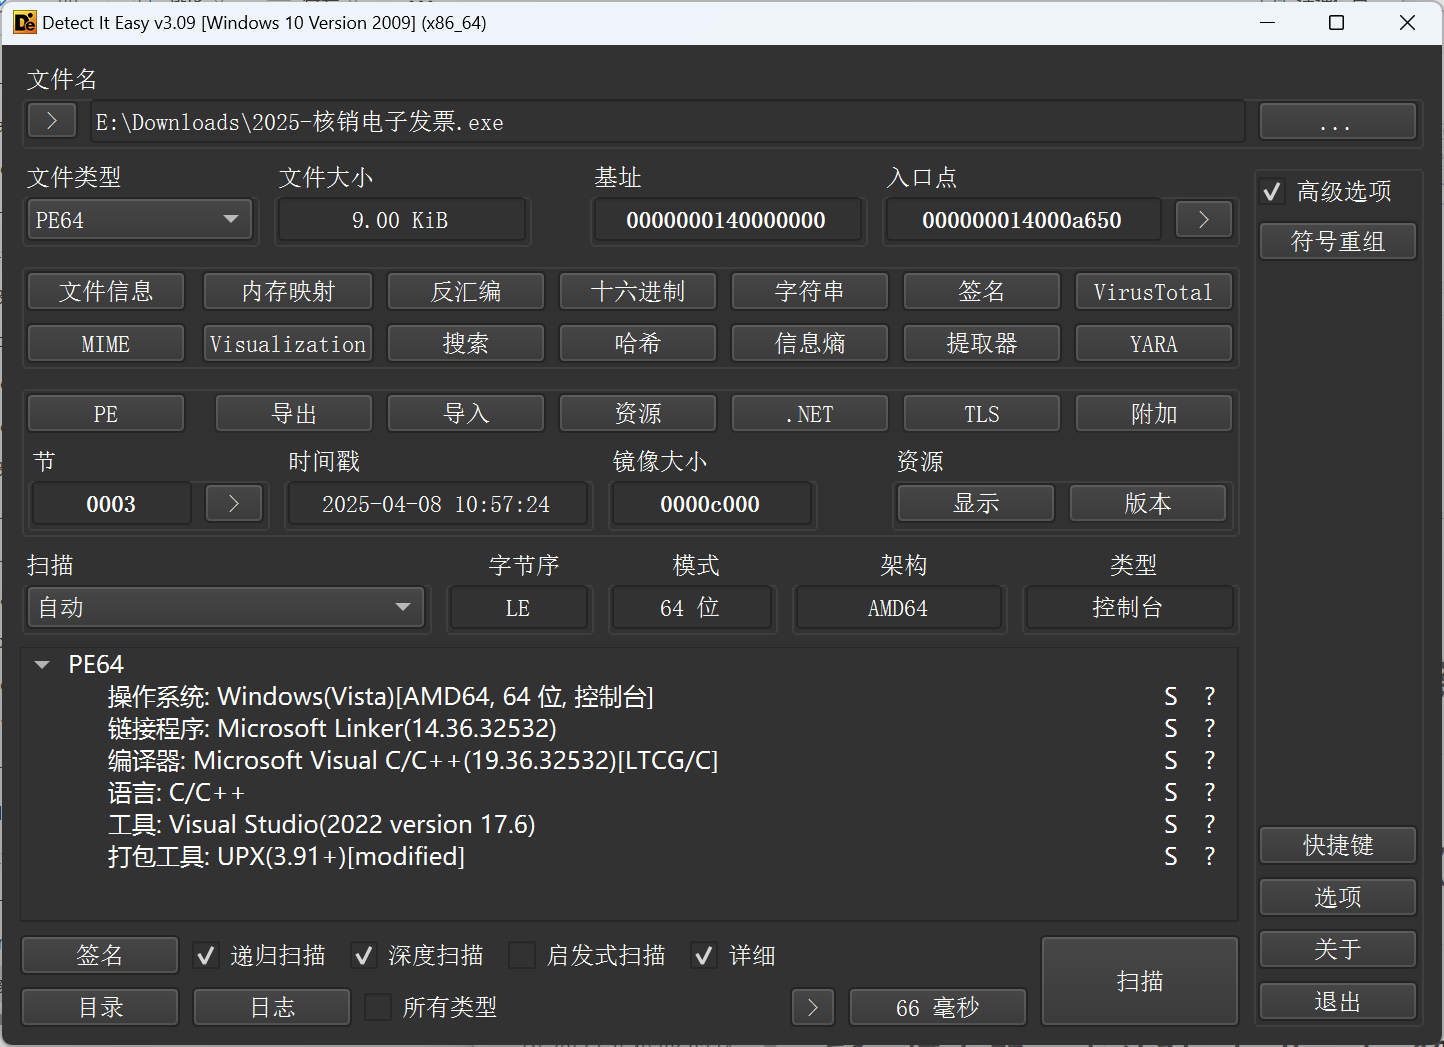Open 日志 log button
The height and width of the screenshot is (1047, 1444).
click(x=272, y=1007)
